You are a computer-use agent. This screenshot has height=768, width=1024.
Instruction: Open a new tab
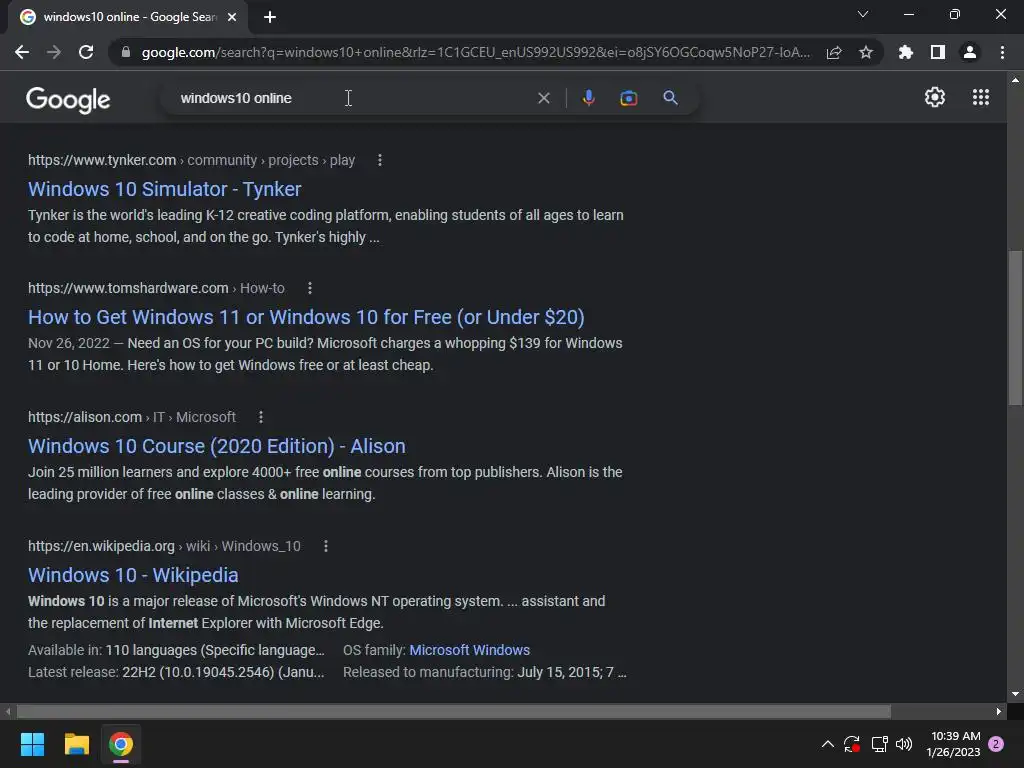[x=270, y=17]
